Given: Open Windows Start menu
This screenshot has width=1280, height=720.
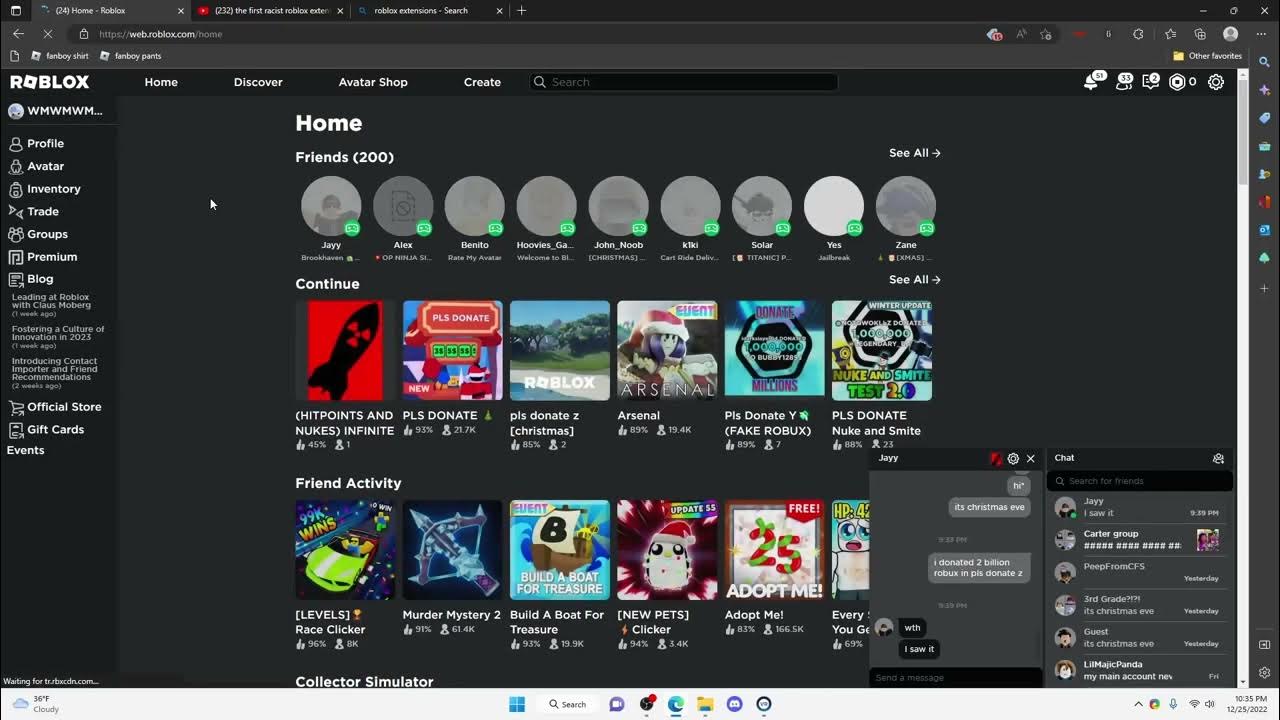Looking at the screenshot, I should [517, 704].
